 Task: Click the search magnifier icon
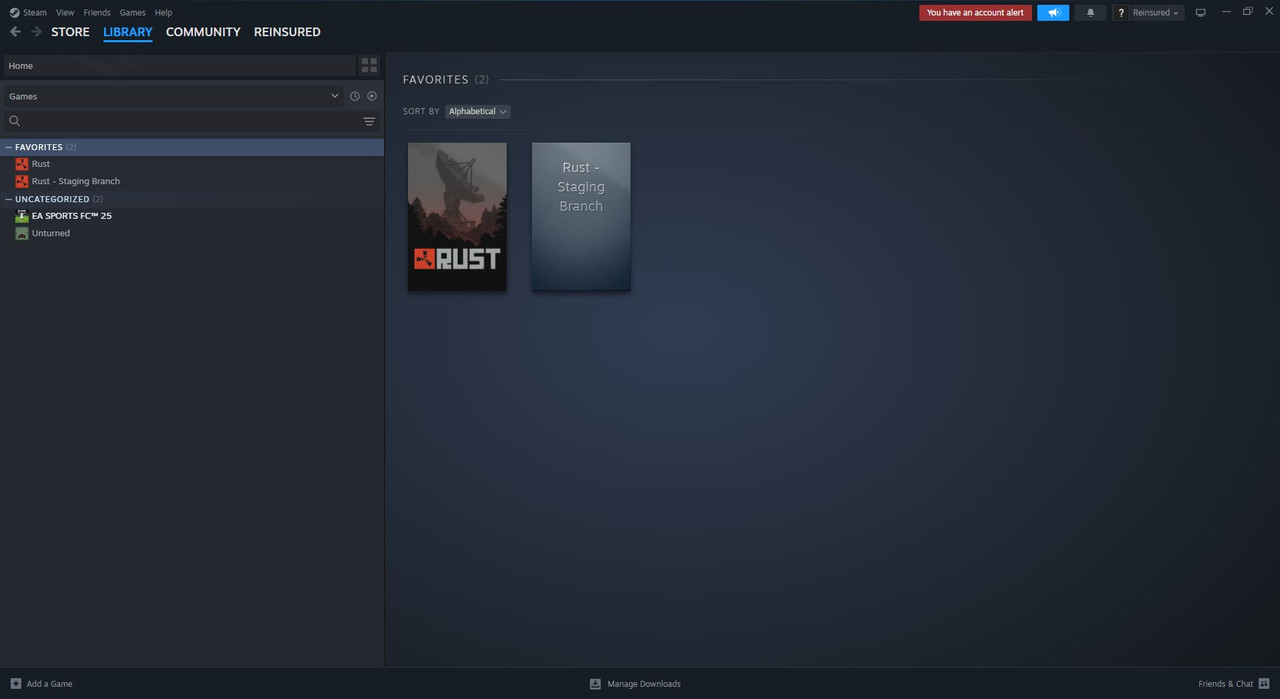tap(14, 121)
